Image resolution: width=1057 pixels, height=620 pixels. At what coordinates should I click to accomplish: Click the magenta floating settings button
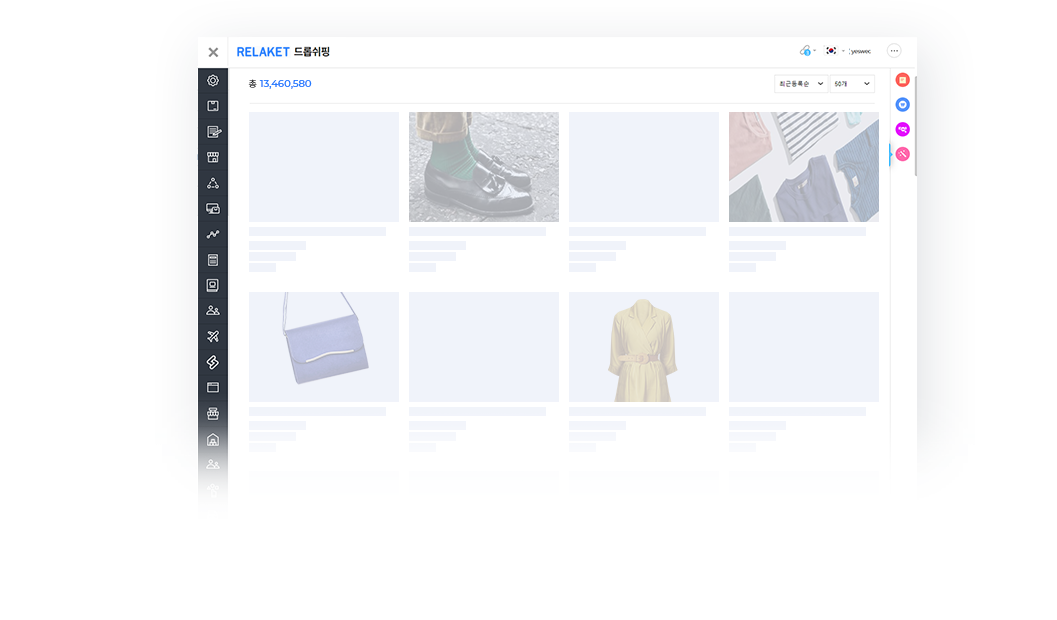(903, 128)
